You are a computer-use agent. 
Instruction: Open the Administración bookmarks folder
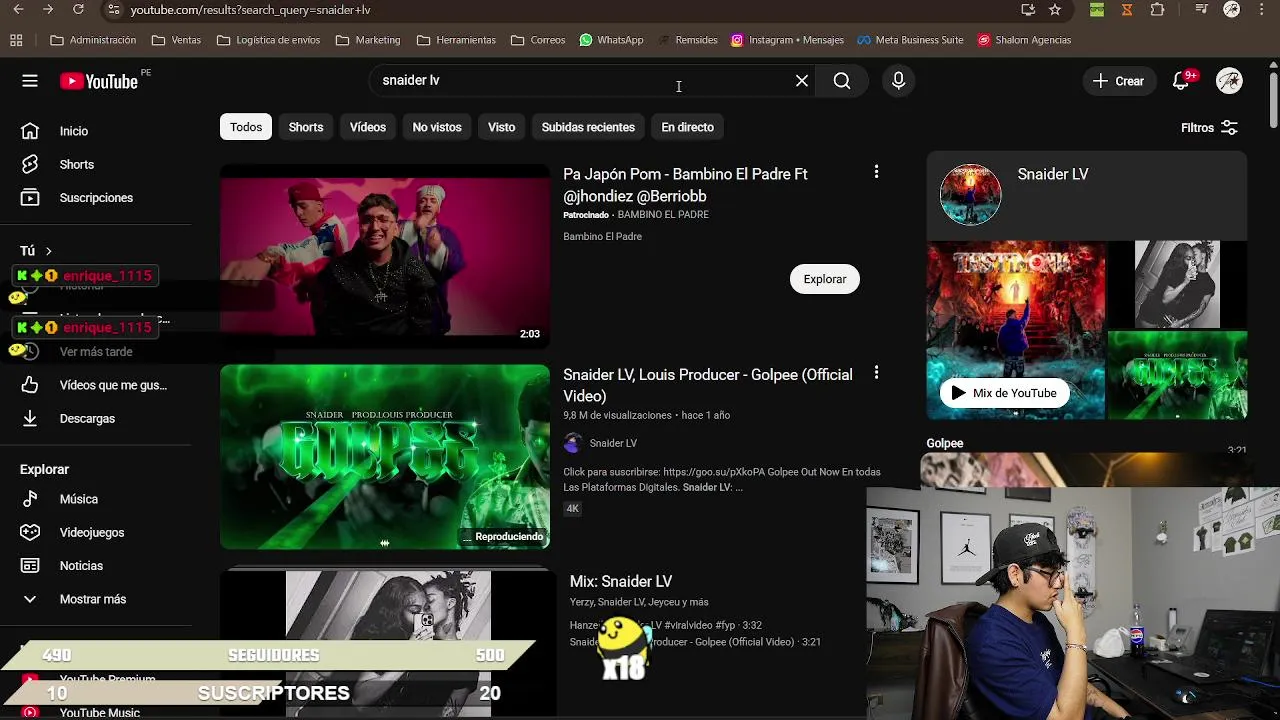[93, 40]
